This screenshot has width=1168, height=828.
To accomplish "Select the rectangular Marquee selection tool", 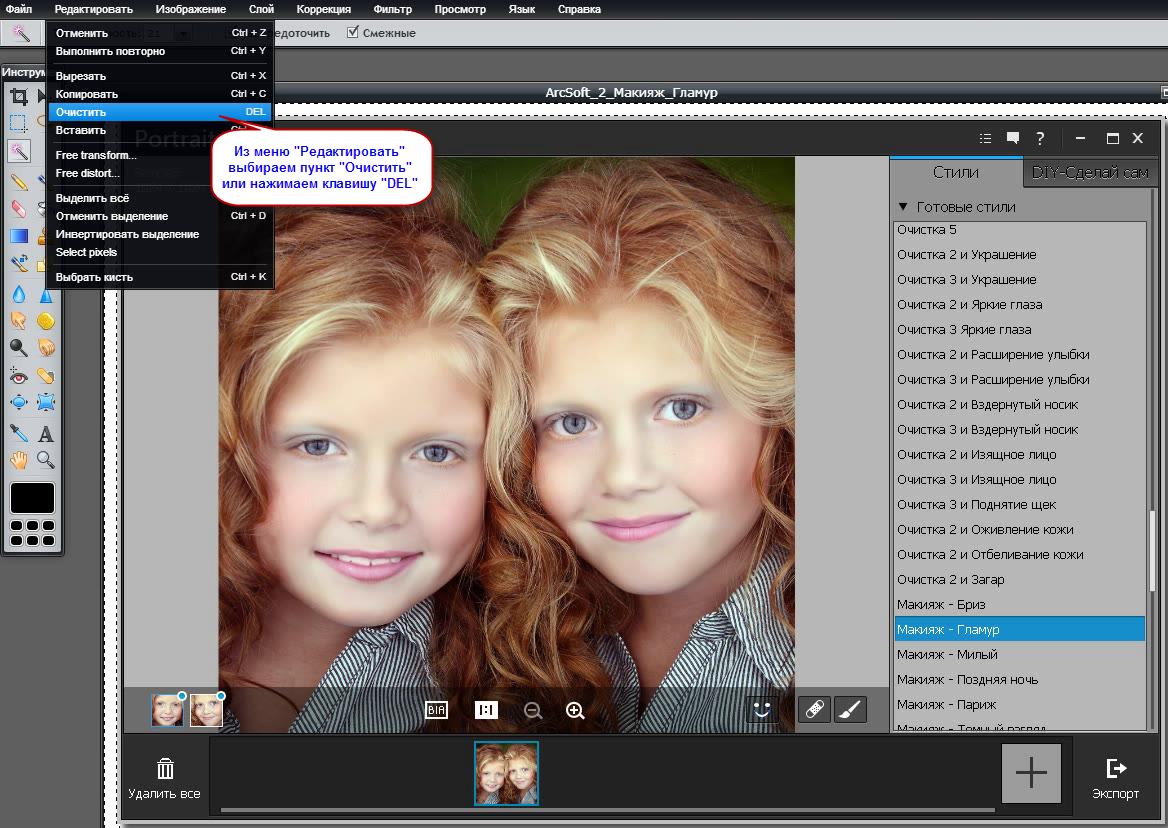I will 19,124.
